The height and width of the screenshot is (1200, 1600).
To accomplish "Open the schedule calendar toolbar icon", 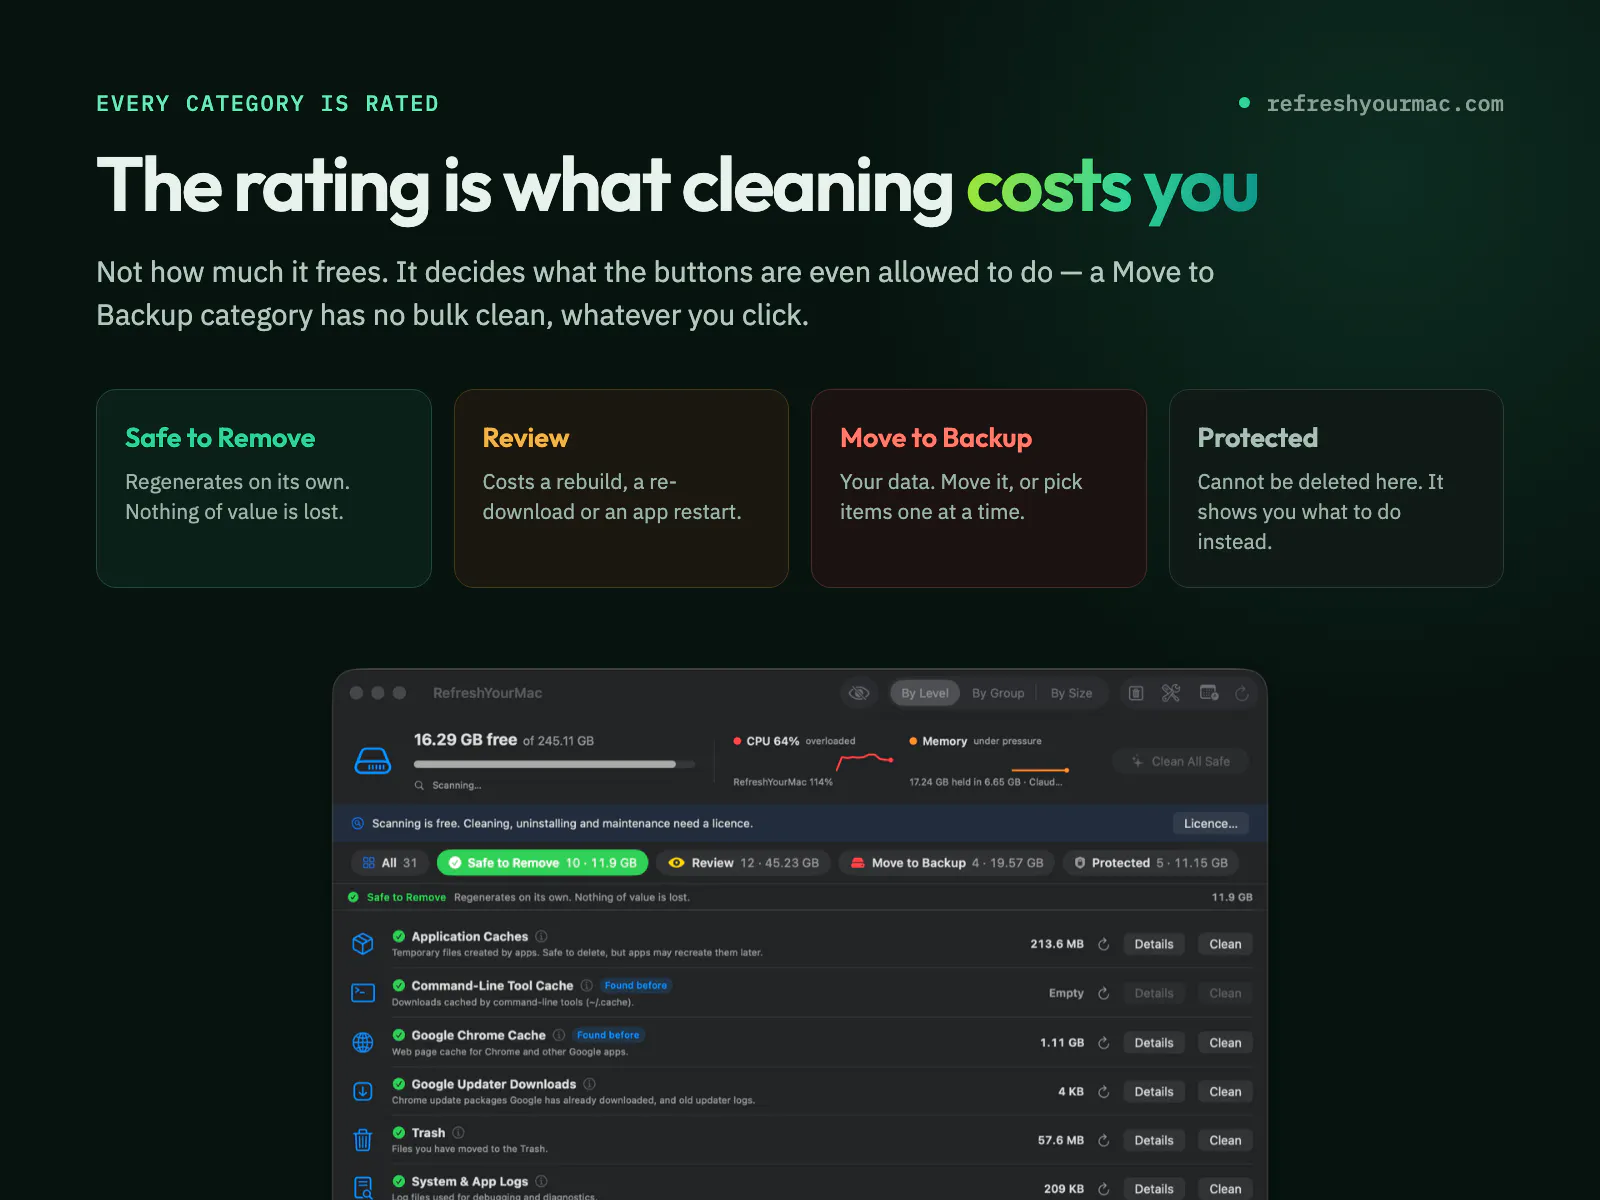I will pyautogui.click(x=1209, y=693).
